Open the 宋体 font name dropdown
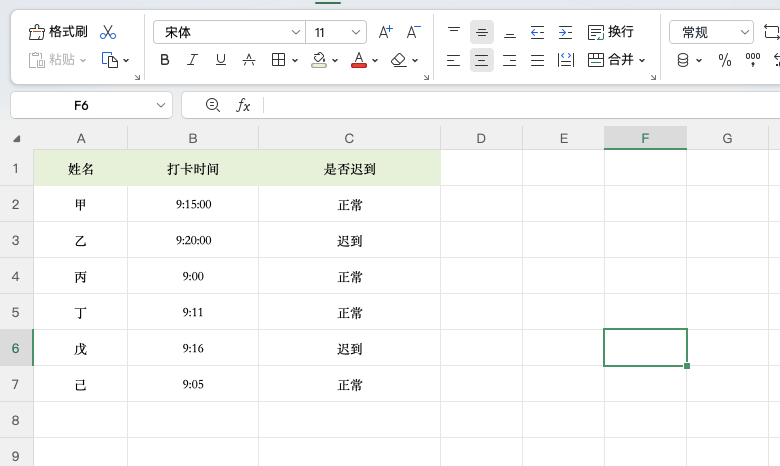This screenshot has width=780, height=466. (x=228, y=32)
